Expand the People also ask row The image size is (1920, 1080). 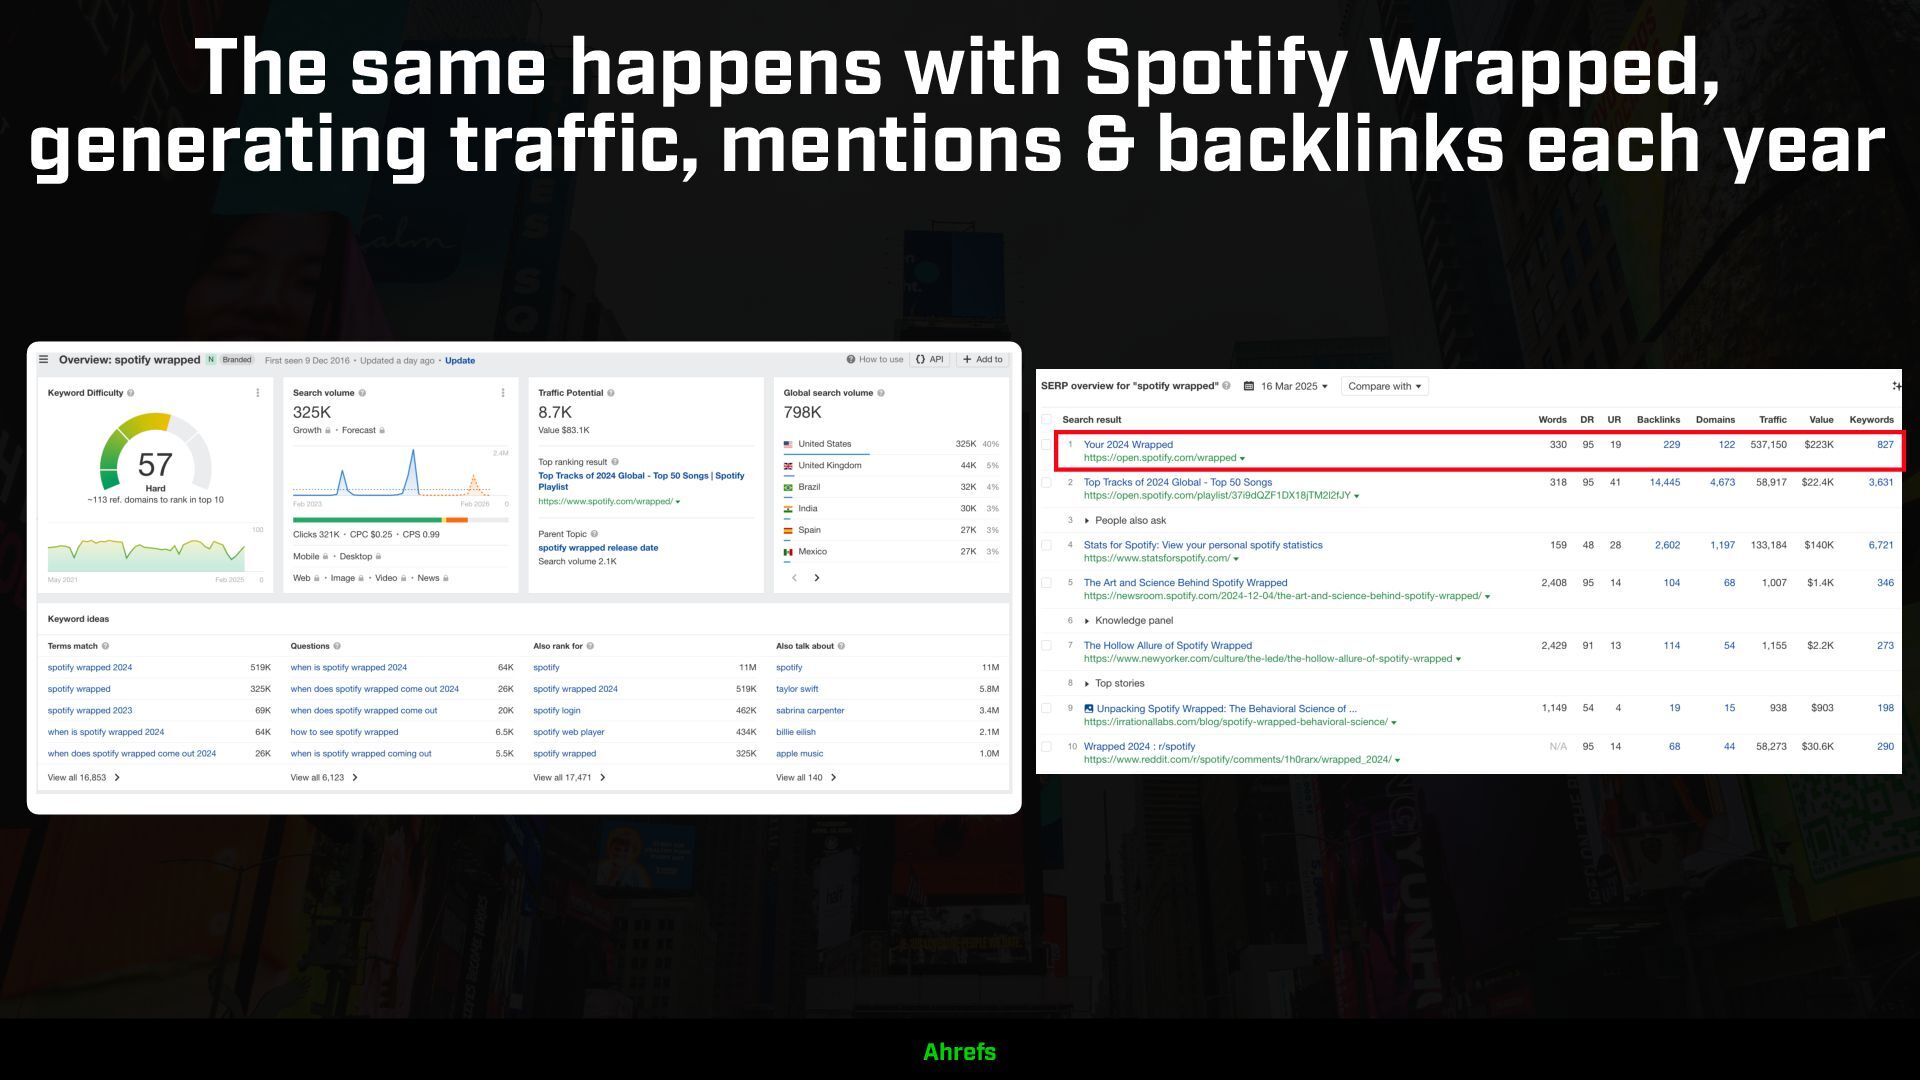click(x=1087, y=521)
